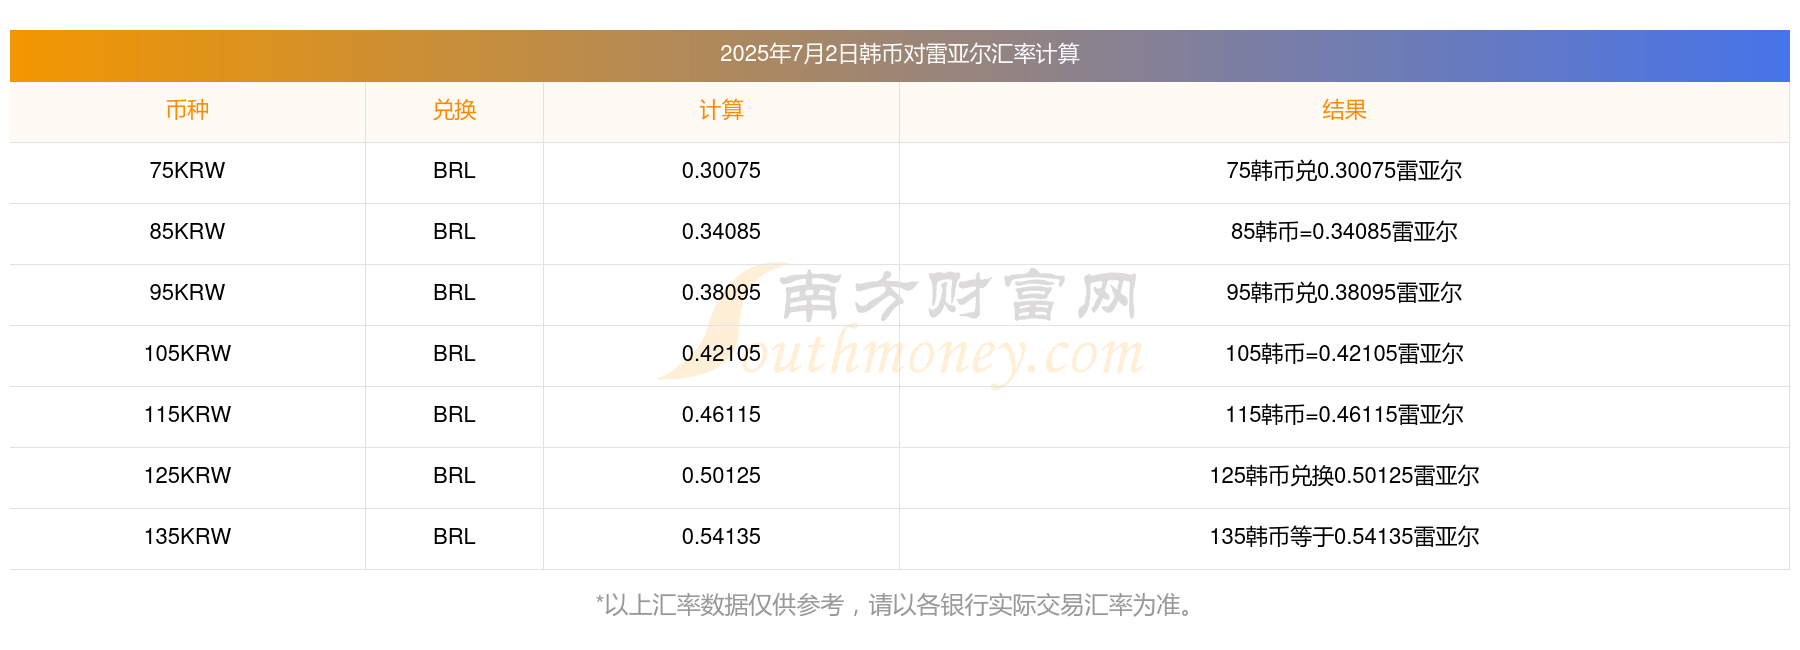
Task: Click the 125KRW cell
Action: pos(187,476)
